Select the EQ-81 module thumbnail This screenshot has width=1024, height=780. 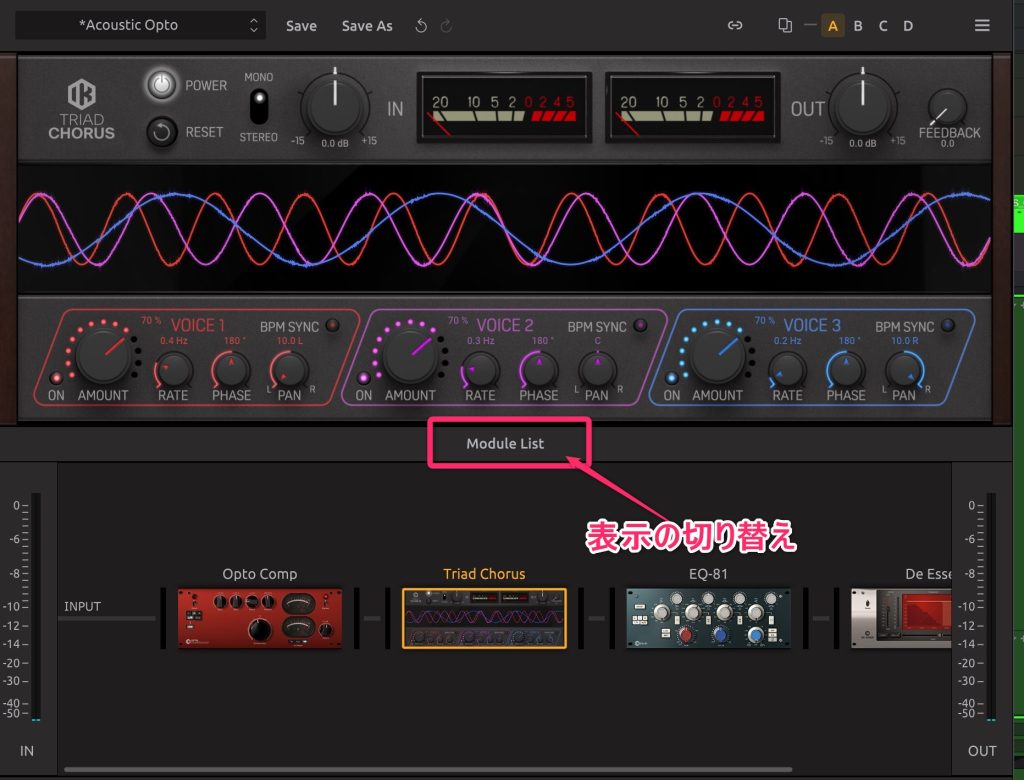(x=708, y=618)
